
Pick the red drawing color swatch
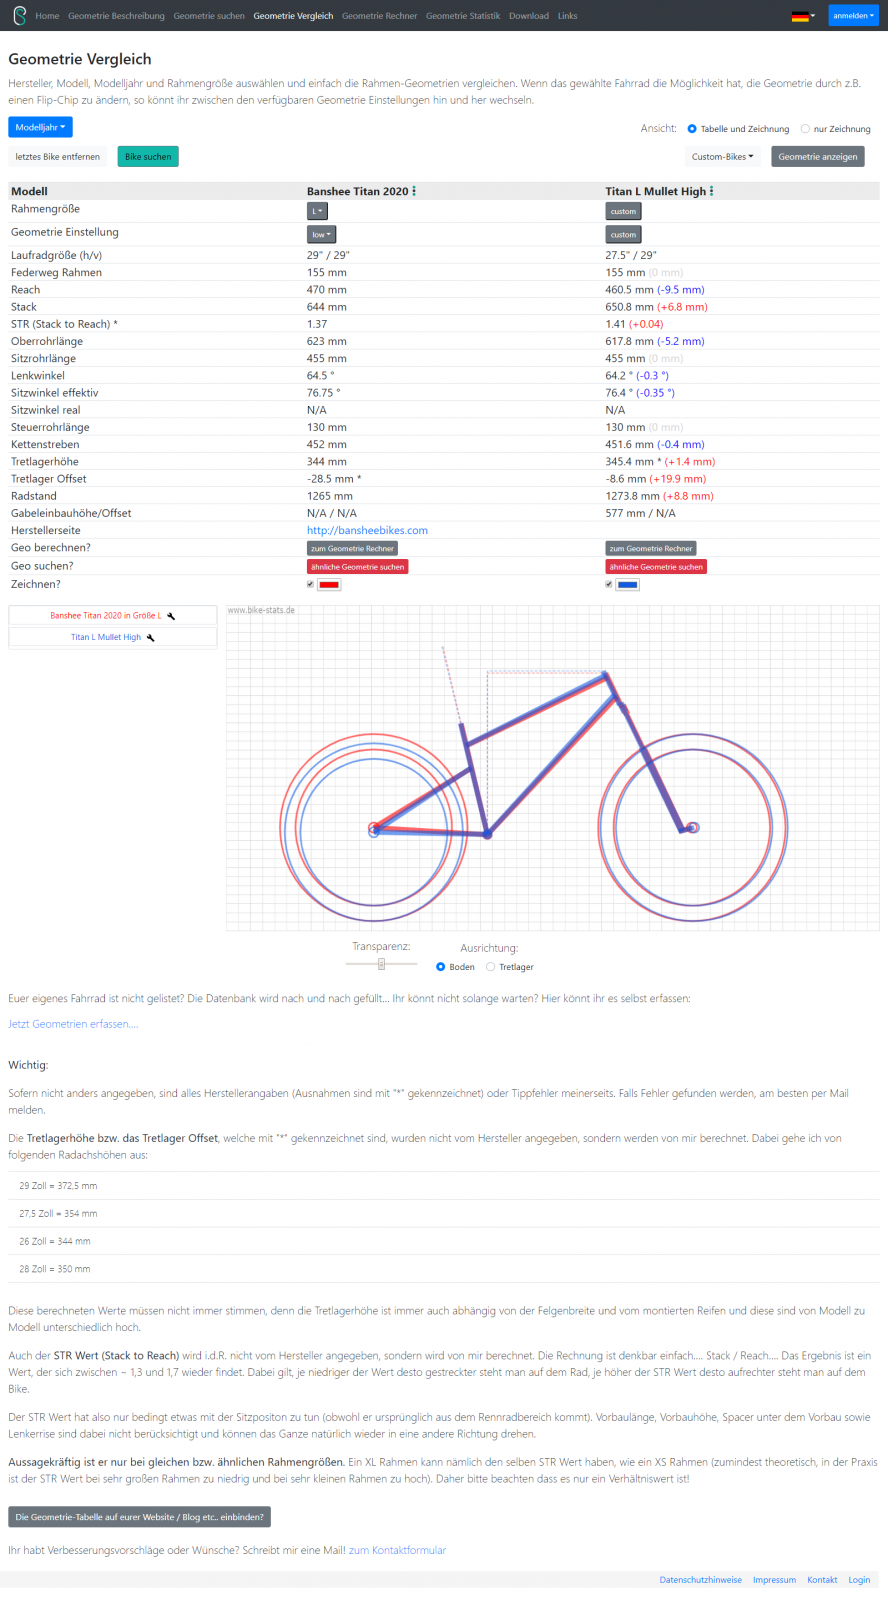(329, 585)
